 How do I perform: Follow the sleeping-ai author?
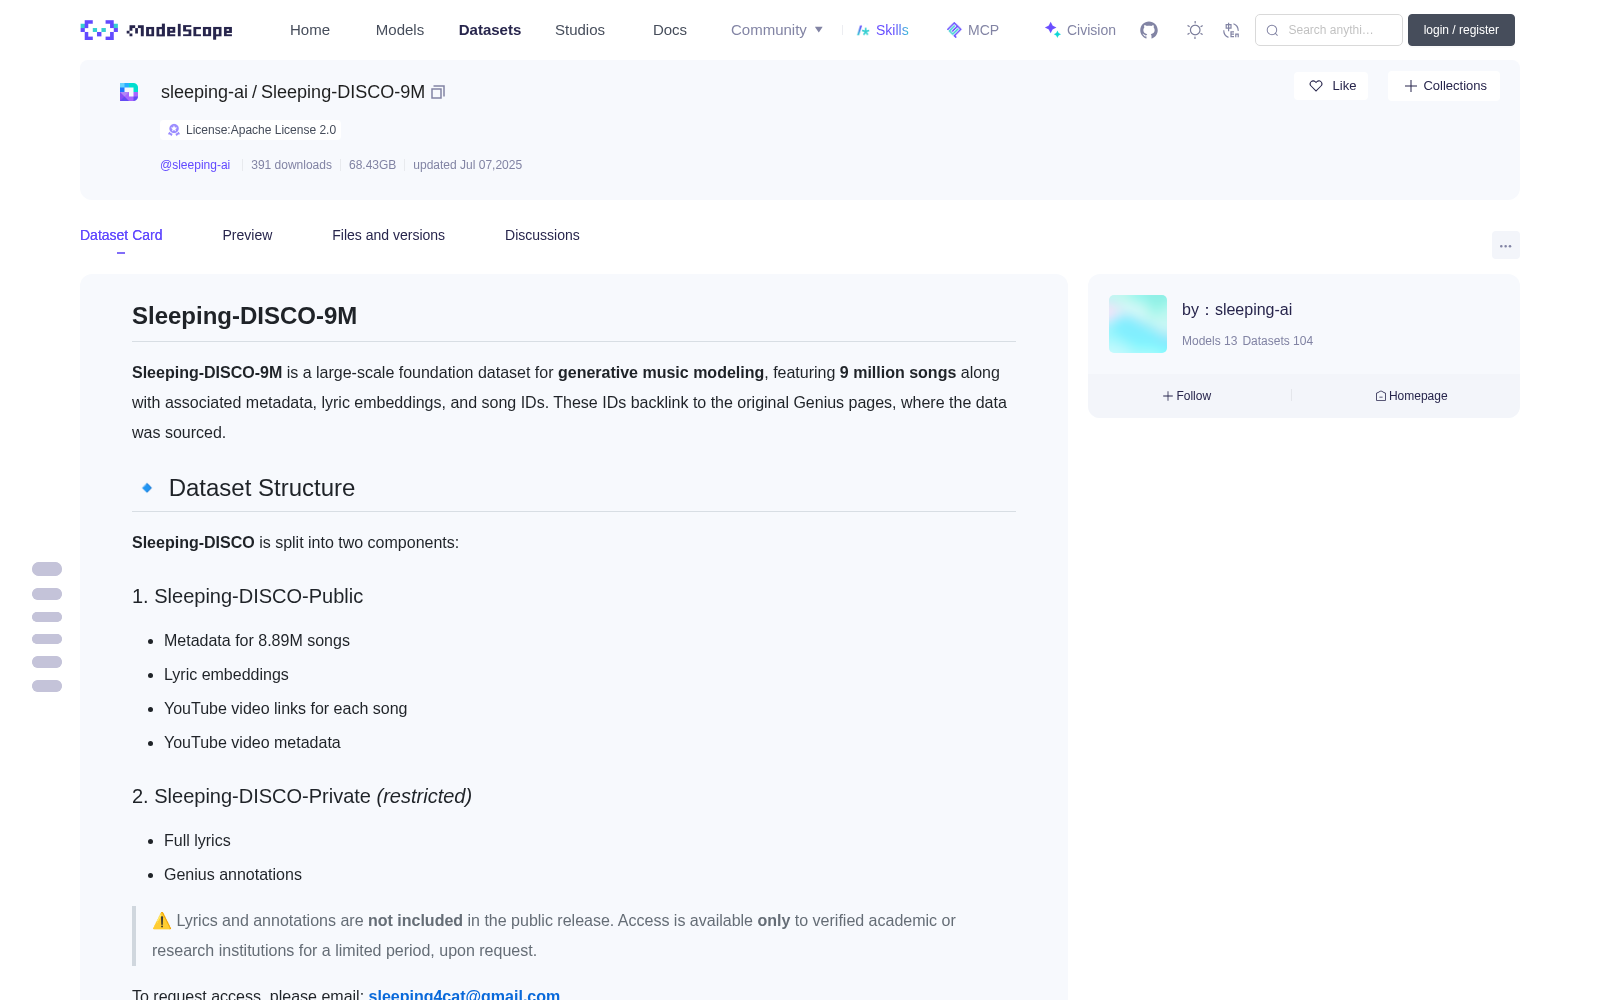click(1187, 396)
